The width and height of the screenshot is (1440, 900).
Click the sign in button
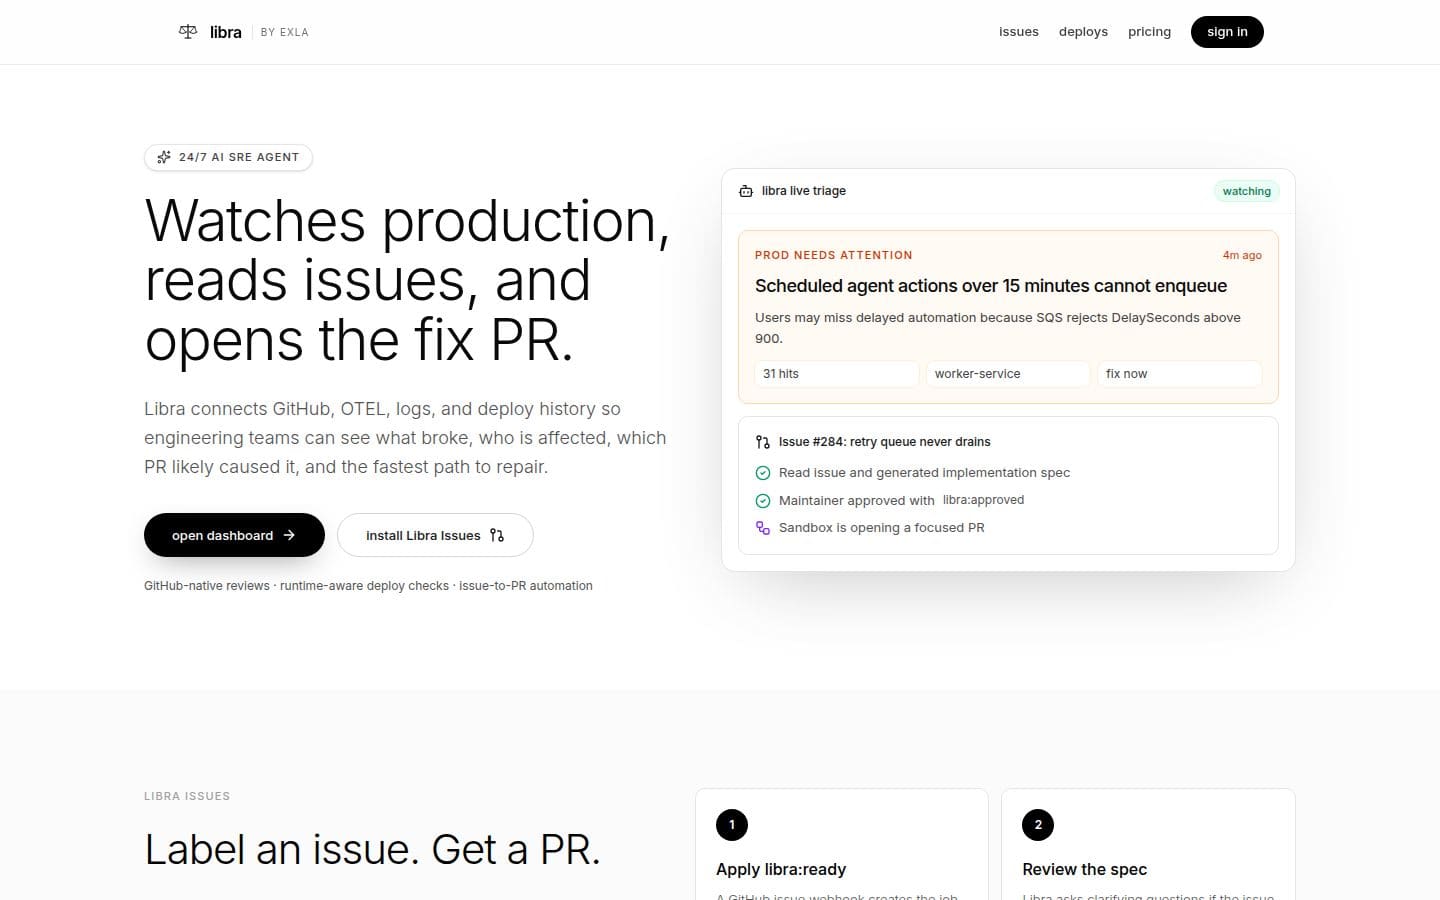click(x=1227, y=32)
